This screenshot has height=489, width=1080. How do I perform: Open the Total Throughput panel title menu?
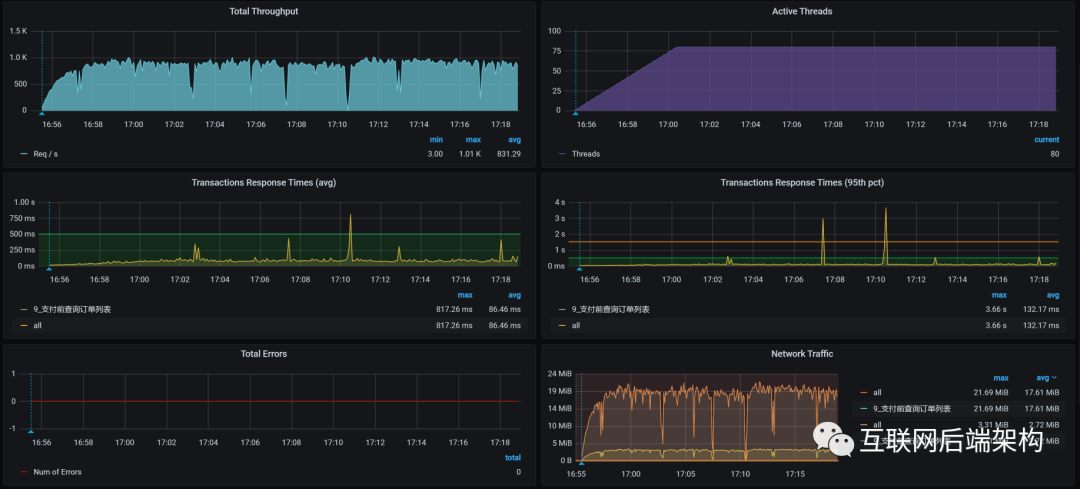point(264,12)
